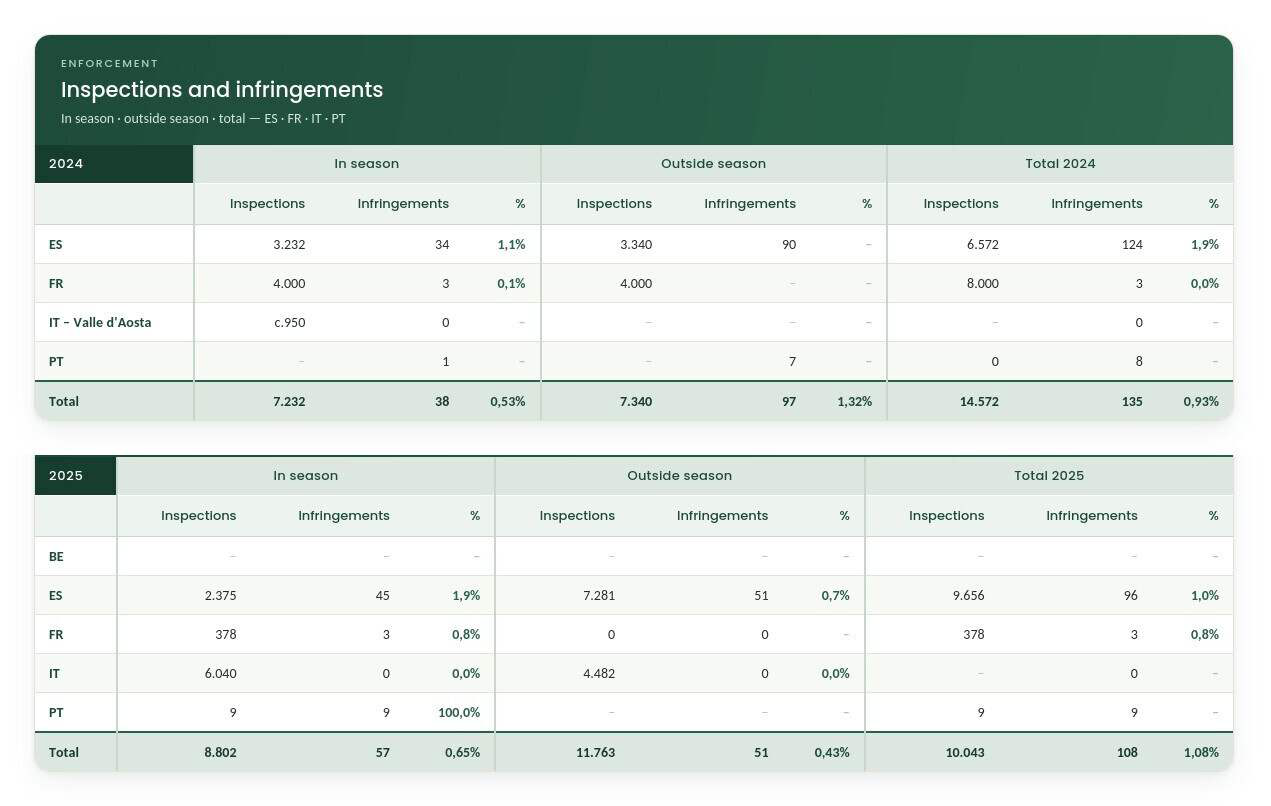This screenshot has width=1271, height=806.
Task: Click the 2024 'Outside season' group header
Action: click(713, 164)
